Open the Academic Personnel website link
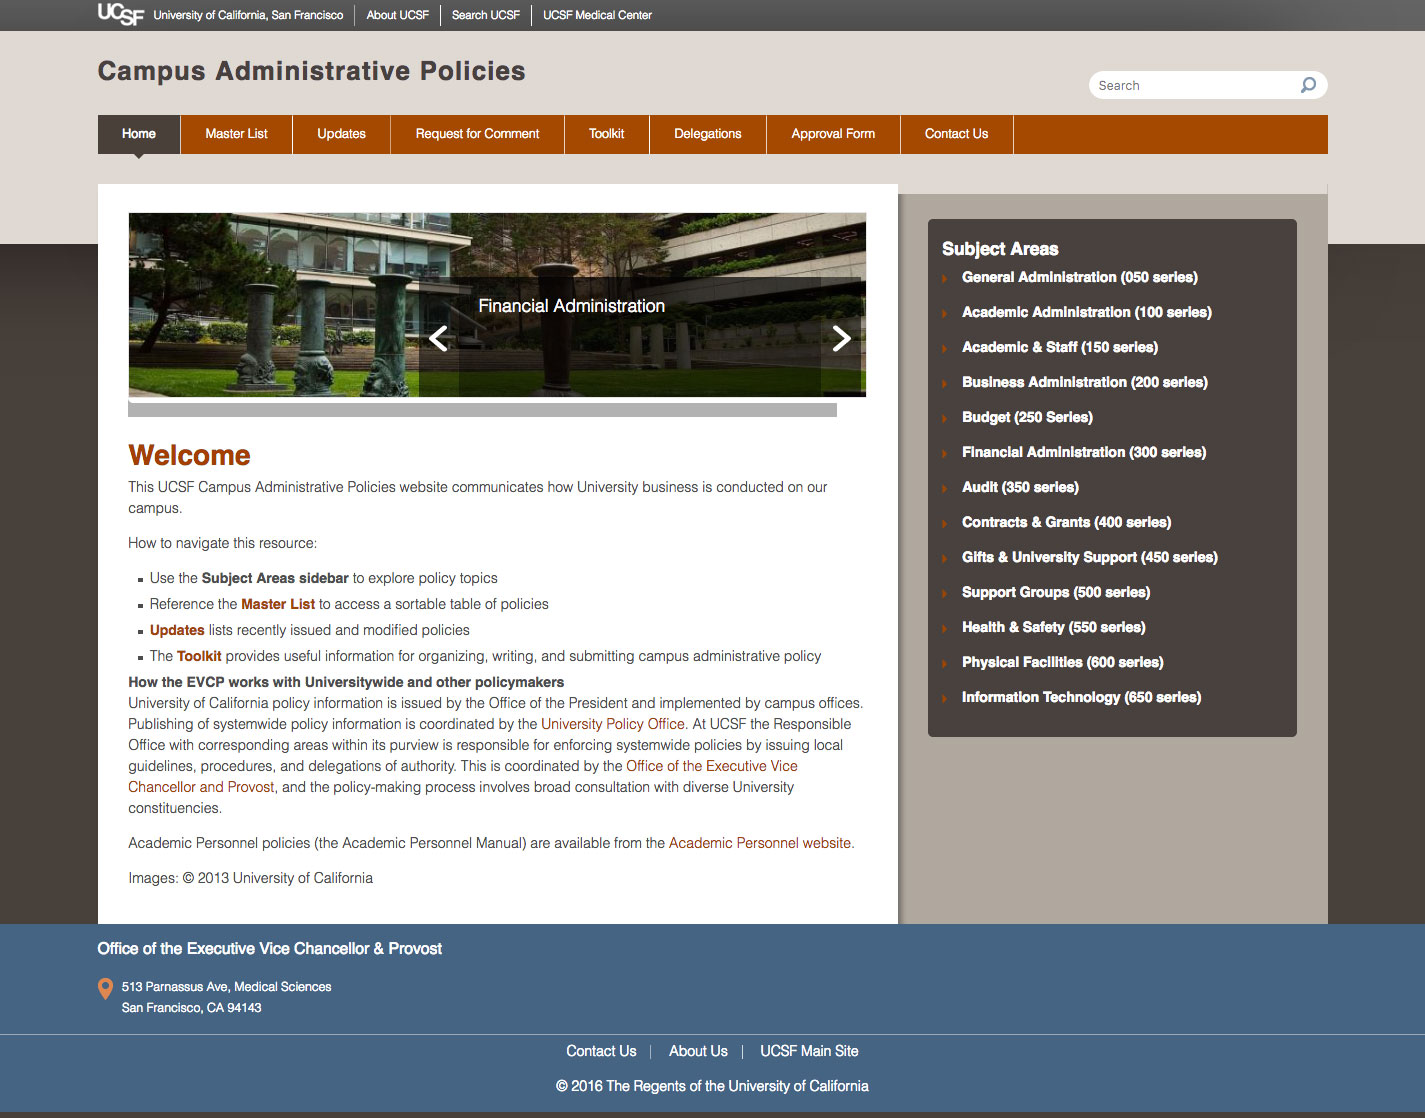 coord(760,843)
